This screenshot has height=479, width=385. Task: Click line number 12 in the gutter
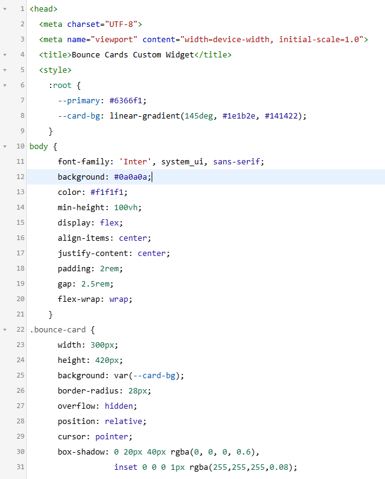point(20,177)
